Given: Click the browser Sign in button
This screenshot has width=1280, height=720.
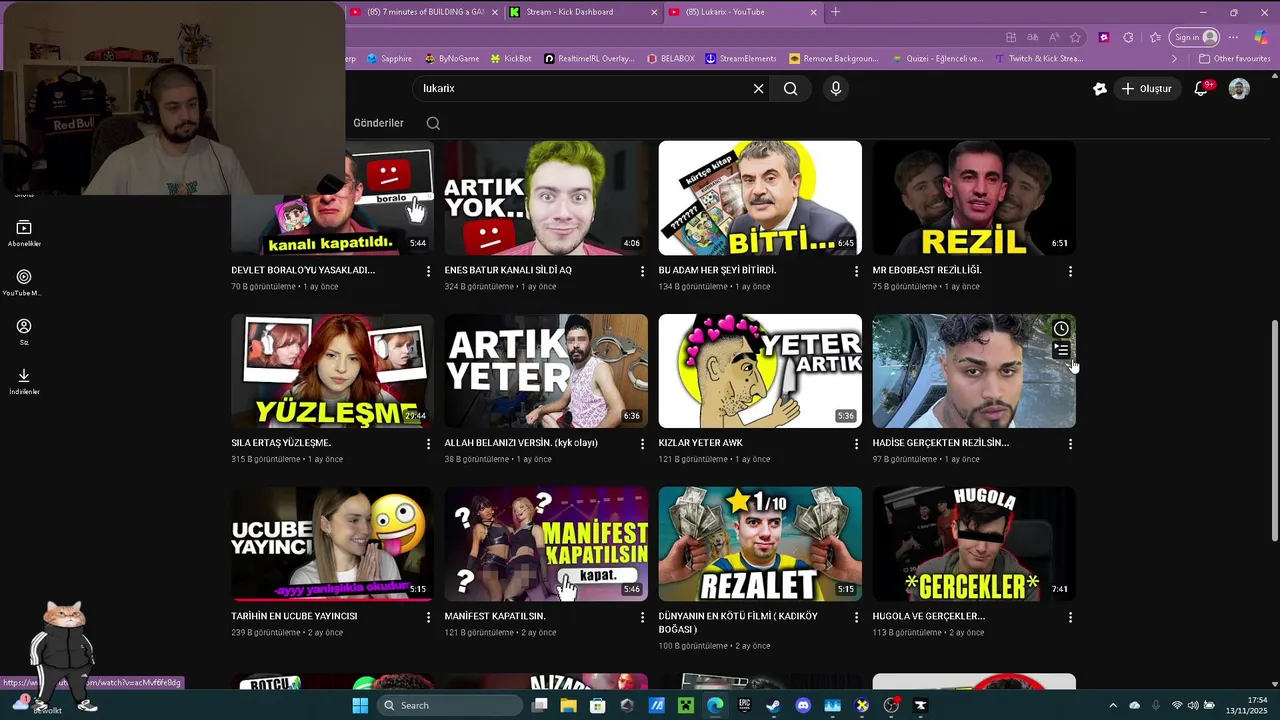Looking at the screenshot, I should (1194, 37).
